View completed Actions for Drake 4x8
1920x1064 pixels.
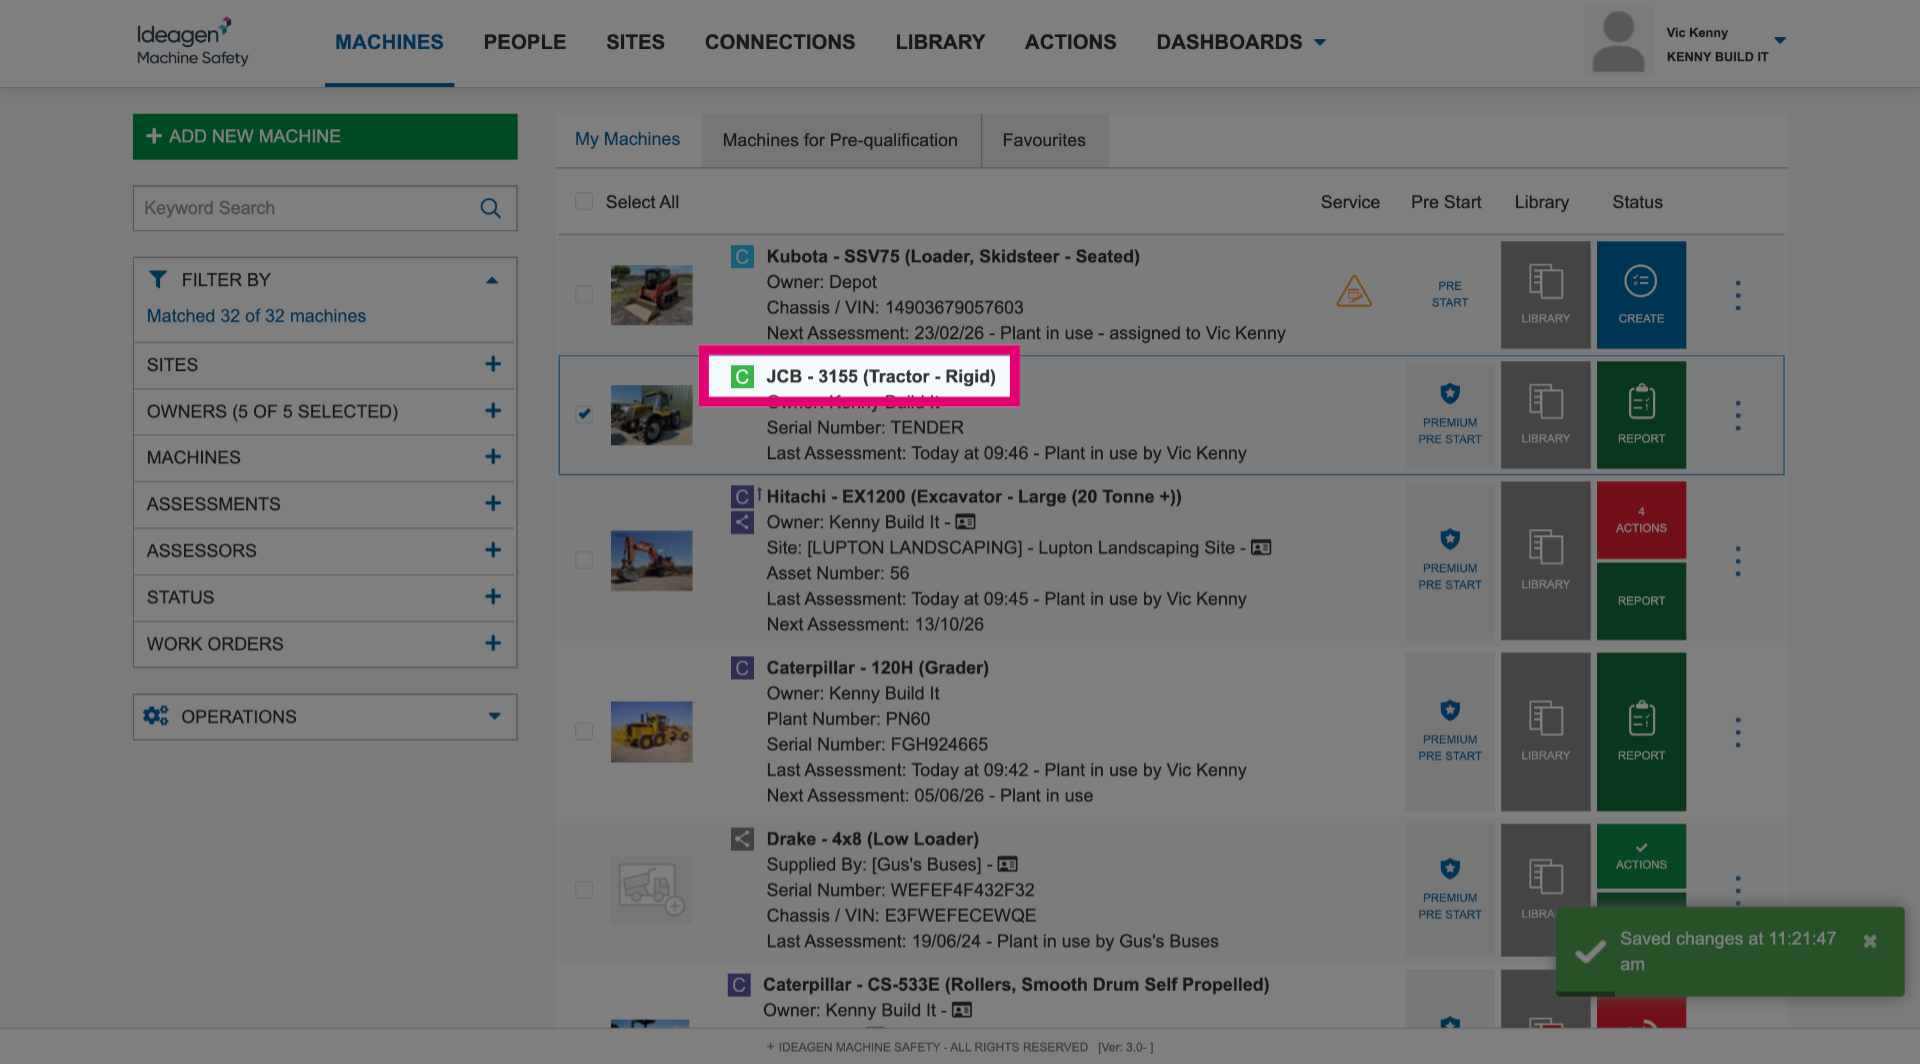pyautogui.click(x=1641, y=856)
